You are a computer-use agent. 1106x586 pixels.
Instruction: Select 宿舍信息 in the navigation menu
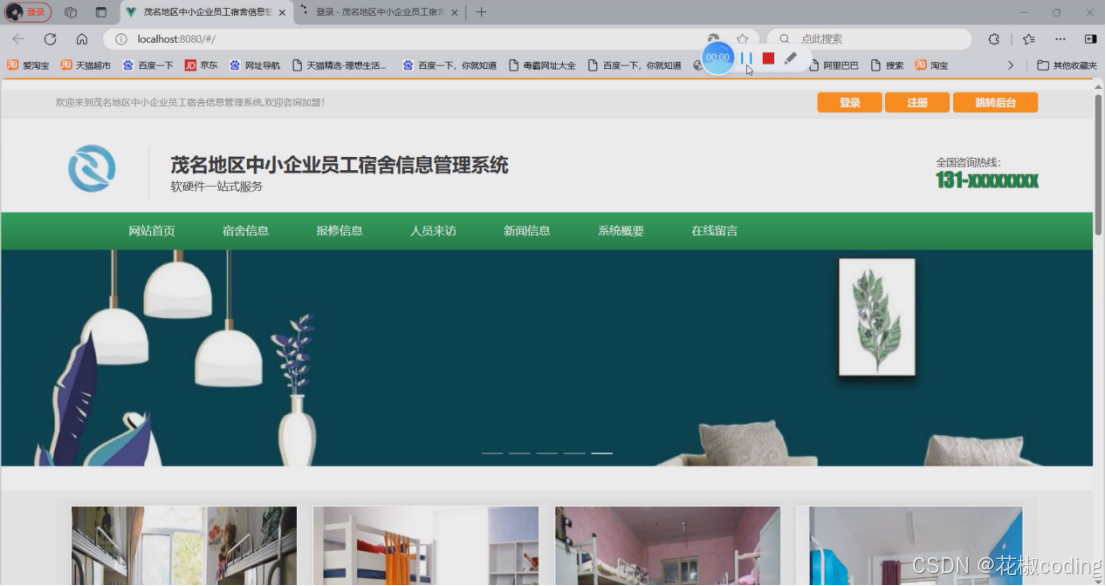pos(245,230)
